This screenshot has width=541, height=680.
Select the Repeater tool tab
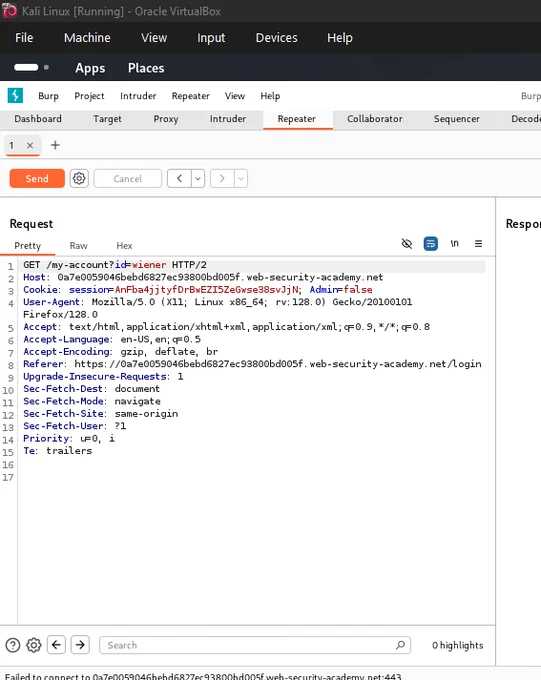click(297, 119)
